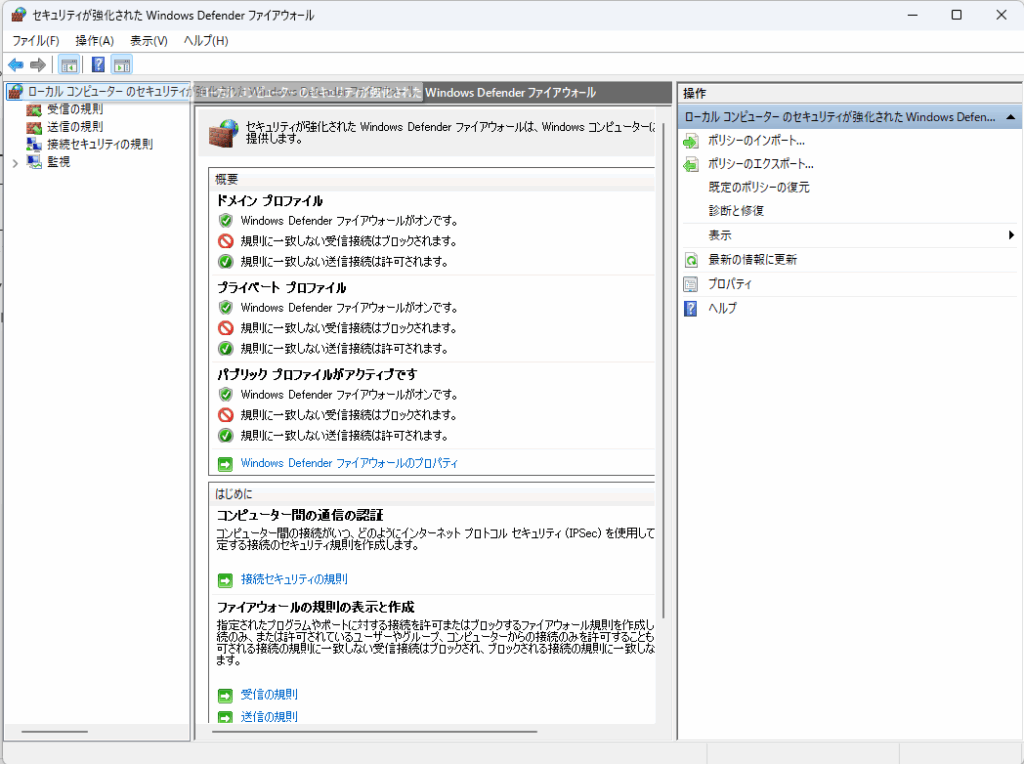The width and height of the screenshot is (1024, 764).
Task: Select the 送信の規則 icon in the tree
Action: [34, 127]
